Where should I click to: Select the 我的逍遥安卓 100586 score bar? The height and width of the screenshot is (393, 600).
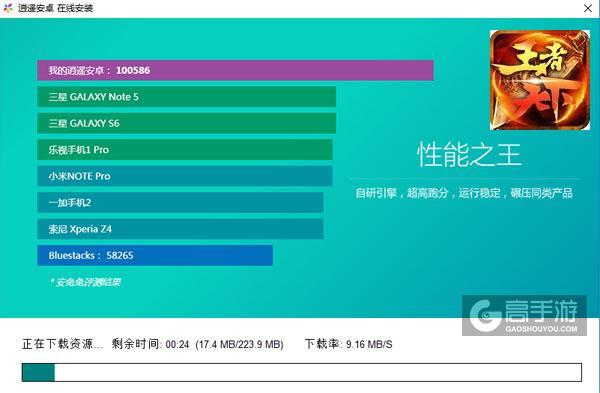click(235, 70)
